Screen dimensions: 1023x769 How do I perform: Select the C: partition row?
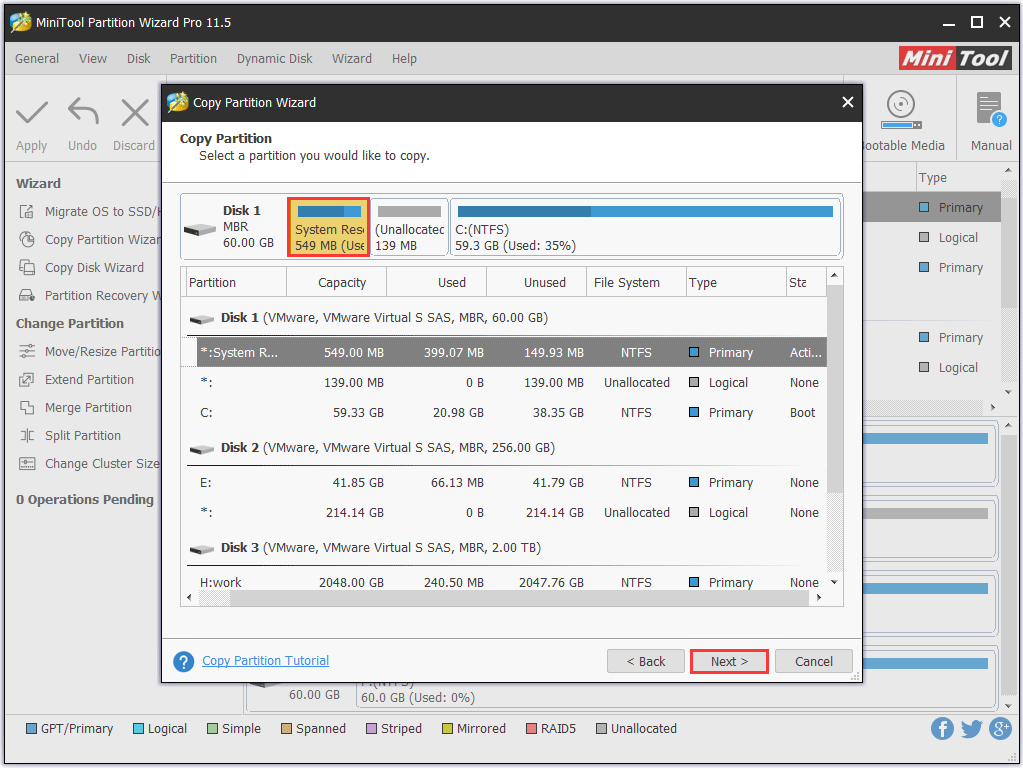pyautogui.click(x=511, y=413)
